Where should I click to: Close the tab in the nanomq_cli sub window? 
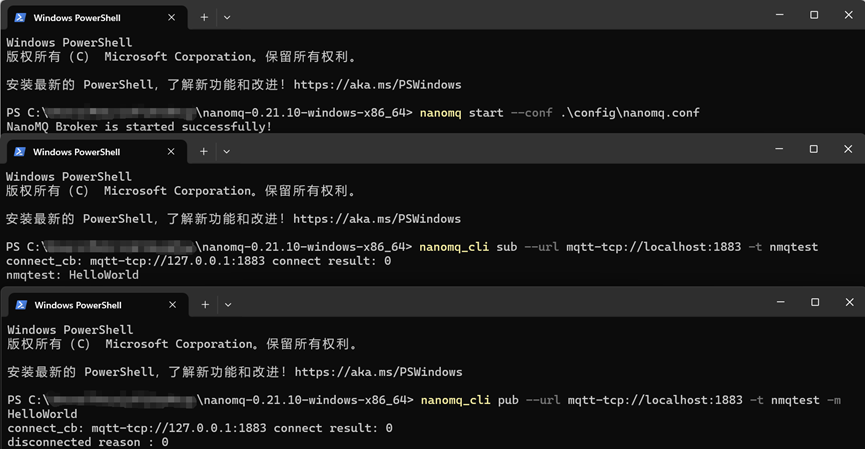[x=172, y=152]
